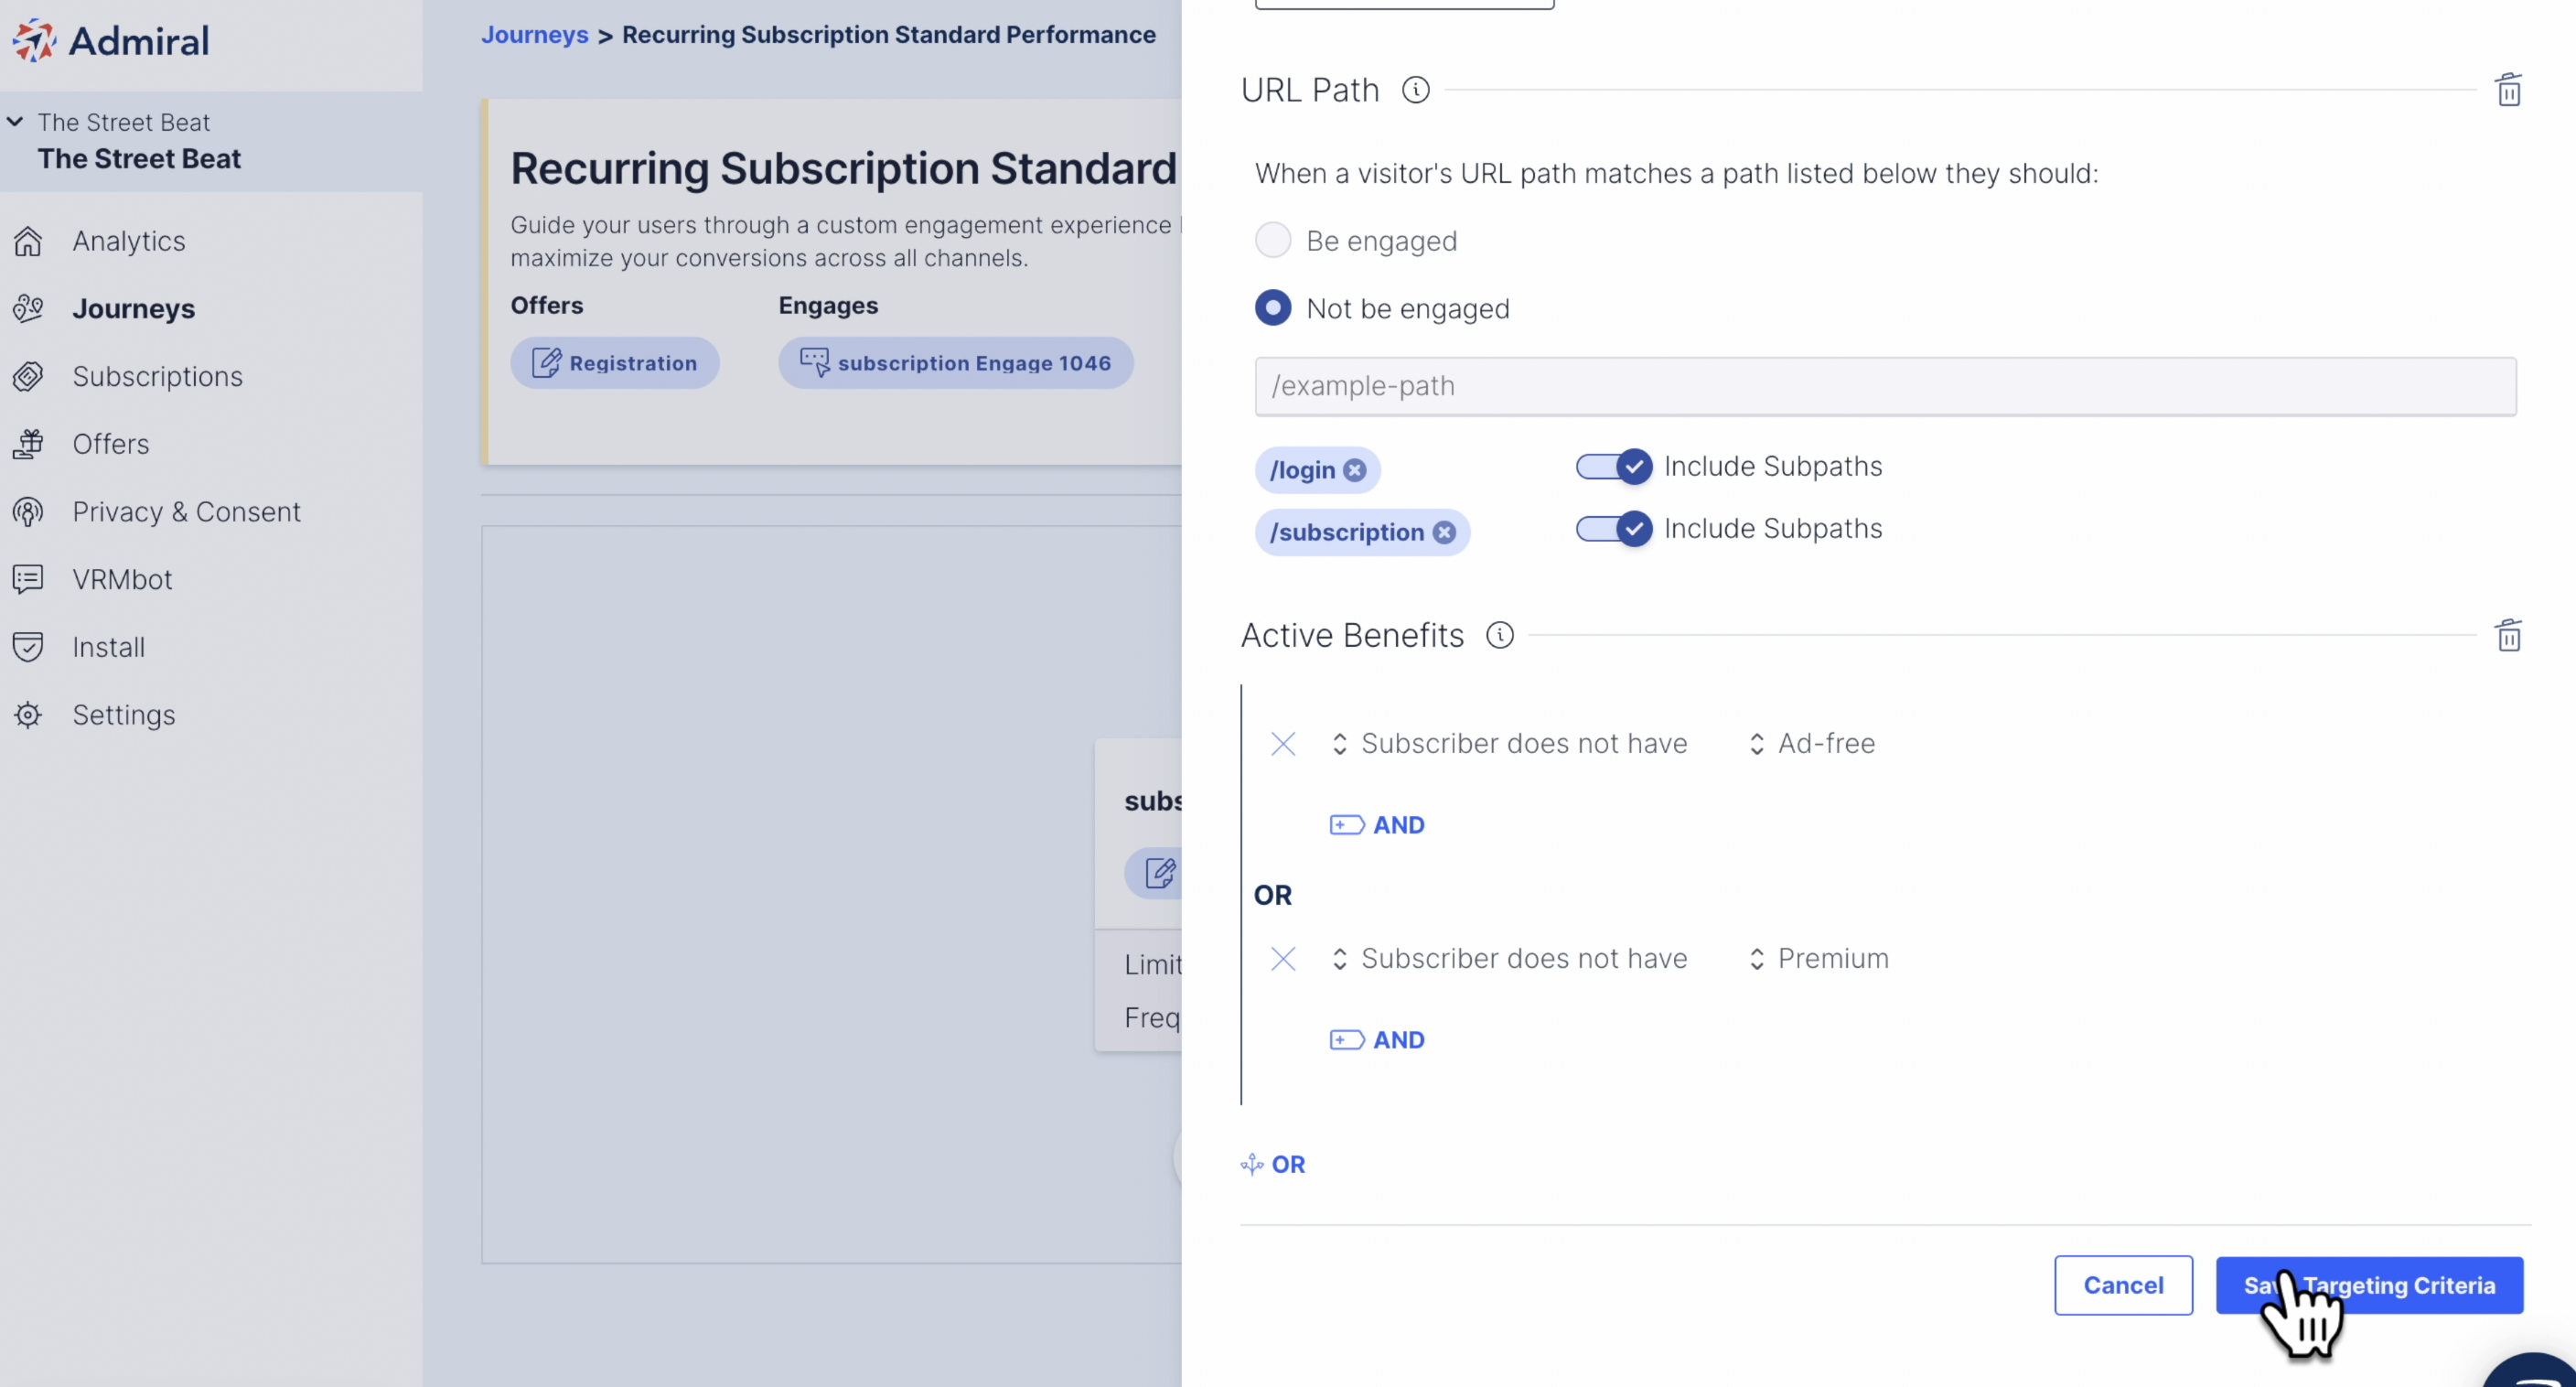Remove the /subscription path chip
2576x1387 pixels.
coord(1443,532)
